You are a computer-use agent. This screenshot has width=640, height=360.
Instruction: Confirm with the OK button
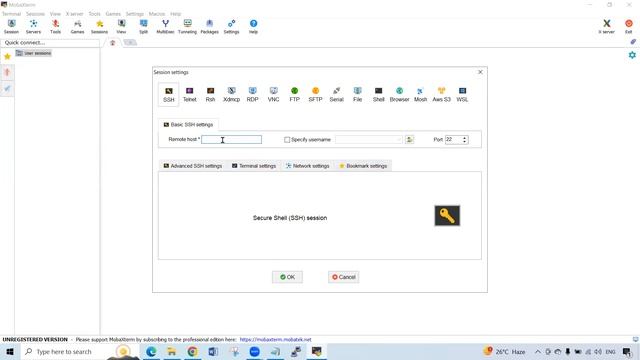287,277
